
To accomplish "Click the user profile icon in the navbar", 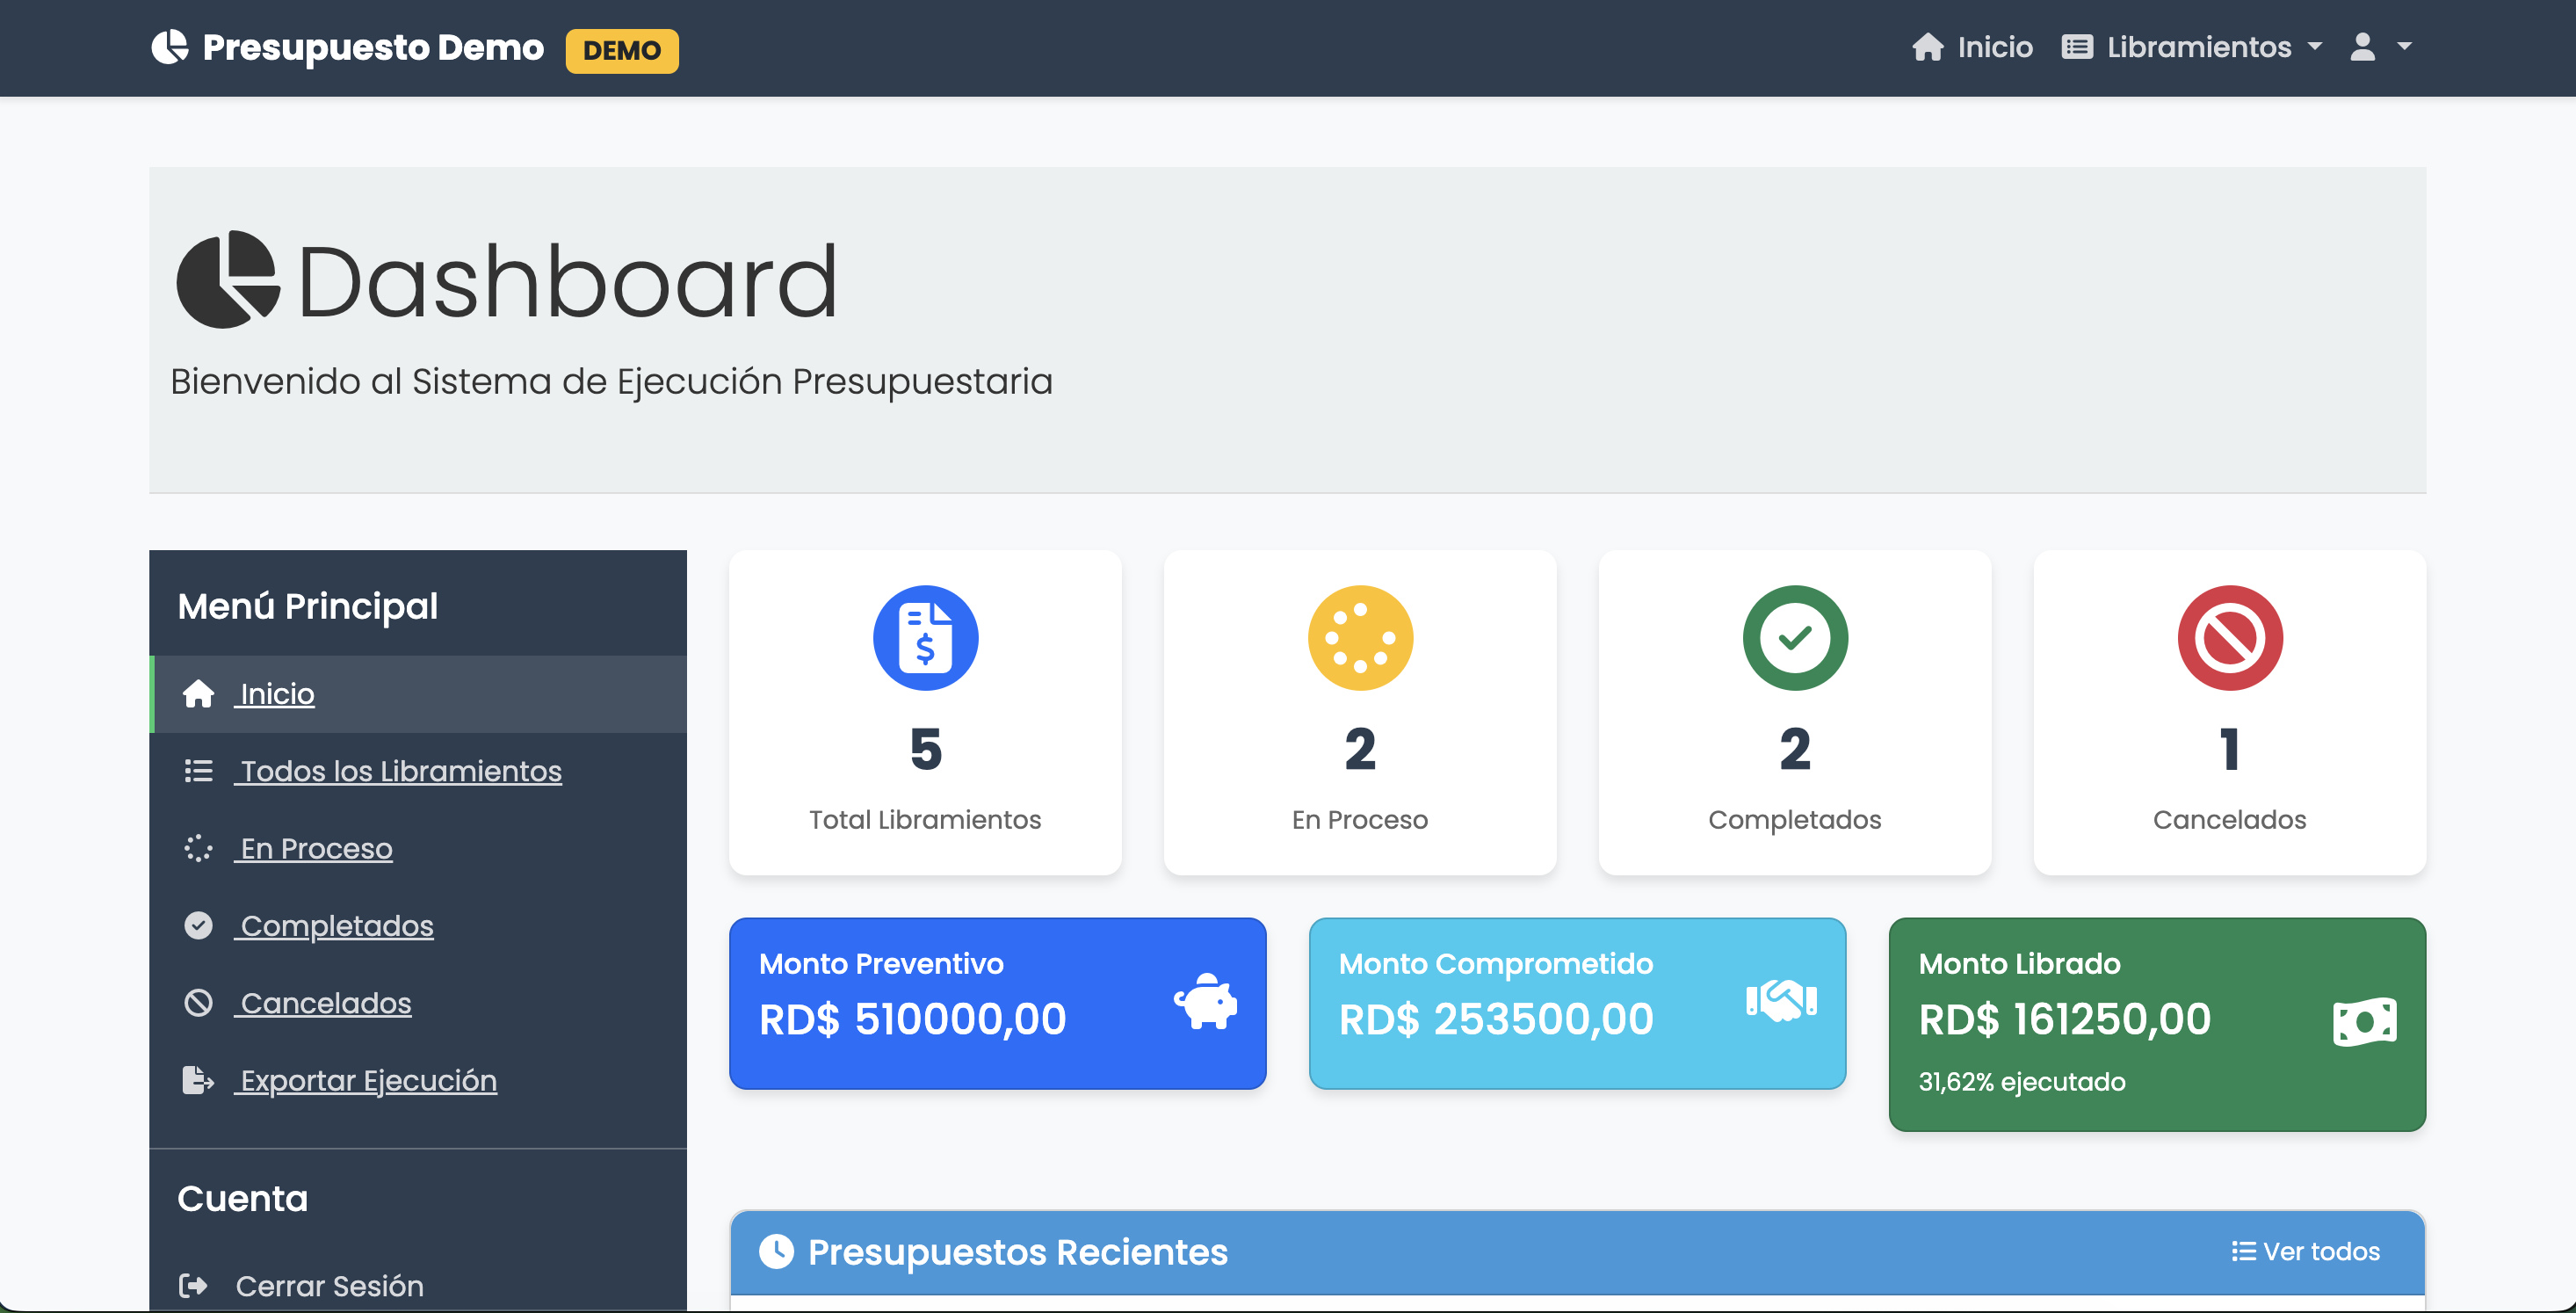I will [x=2362, y=47].
